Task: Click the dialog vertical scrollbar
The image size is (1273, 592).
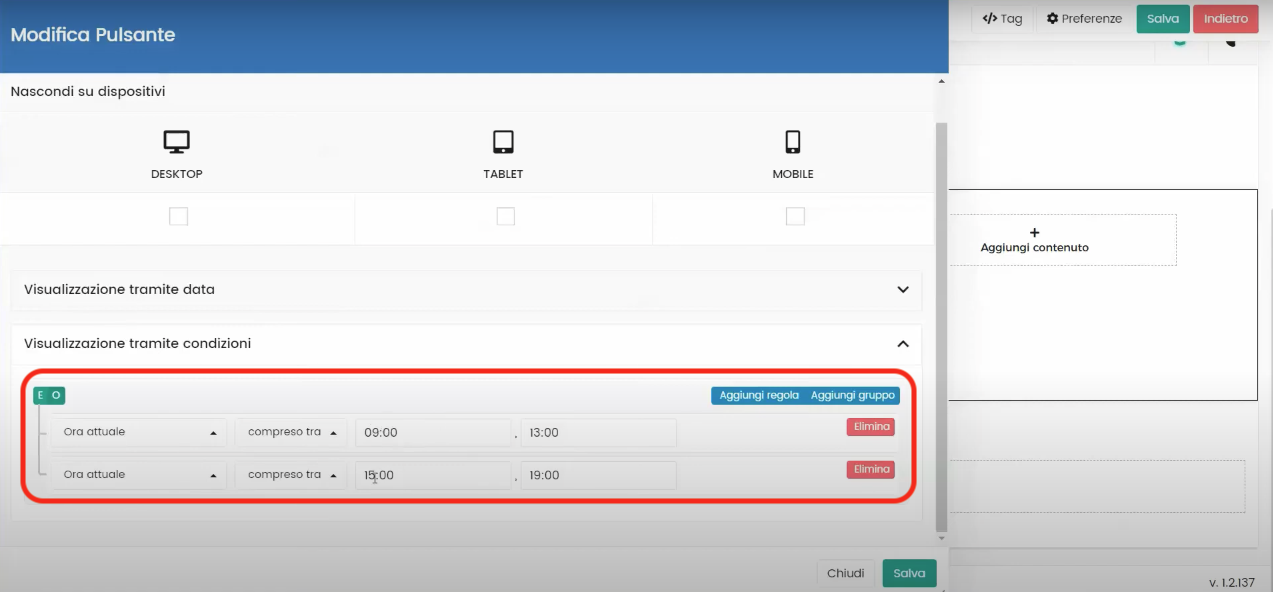Action: click(x=940, y=327)
